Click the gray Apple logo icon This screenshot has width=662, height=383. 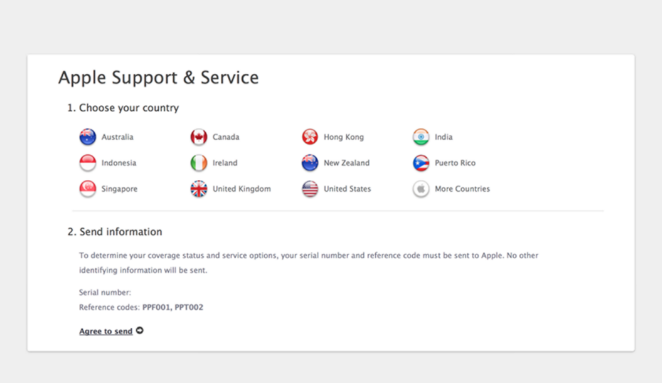(x=421, y=189)
